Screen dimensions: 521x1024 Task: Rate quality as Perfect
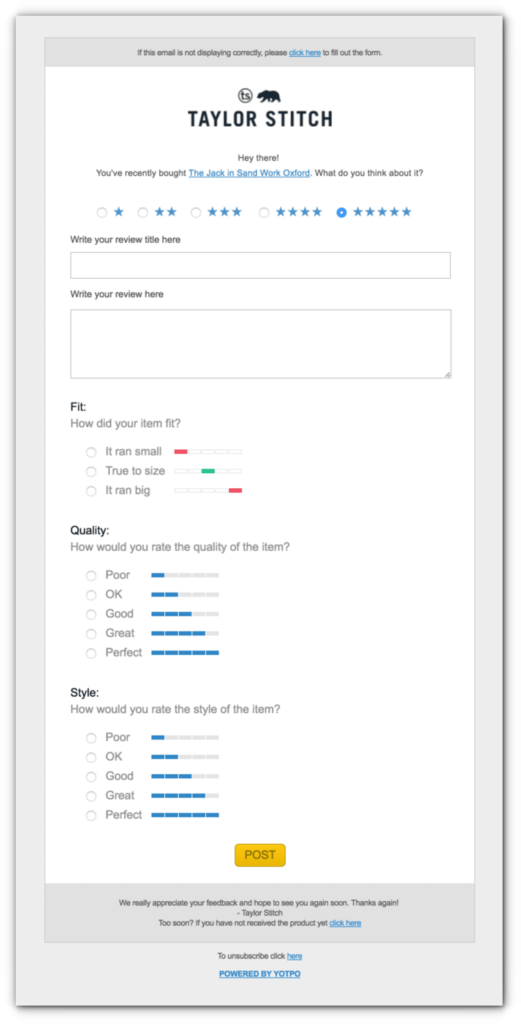tap(91, 653)
